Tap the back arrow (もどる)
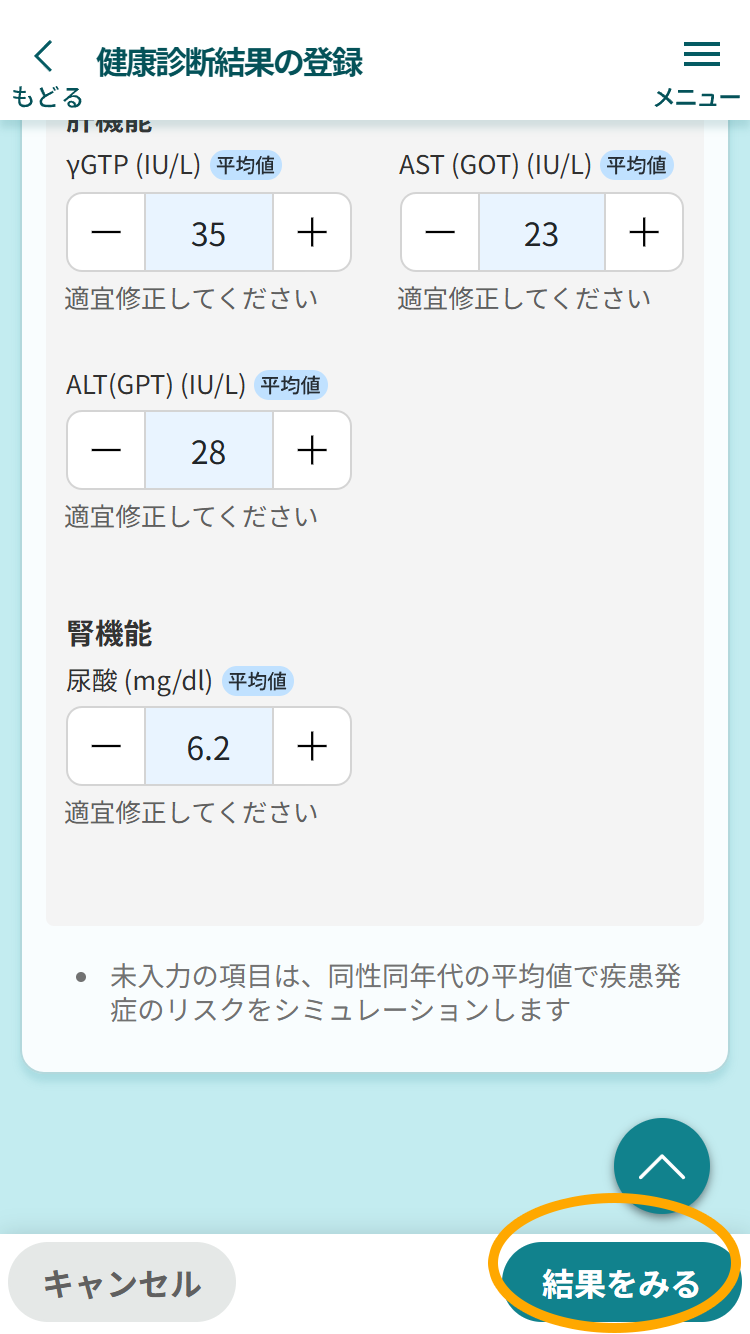Image resolution: width=750 pixels, height=1334 pixels. (x=46, y=72)
